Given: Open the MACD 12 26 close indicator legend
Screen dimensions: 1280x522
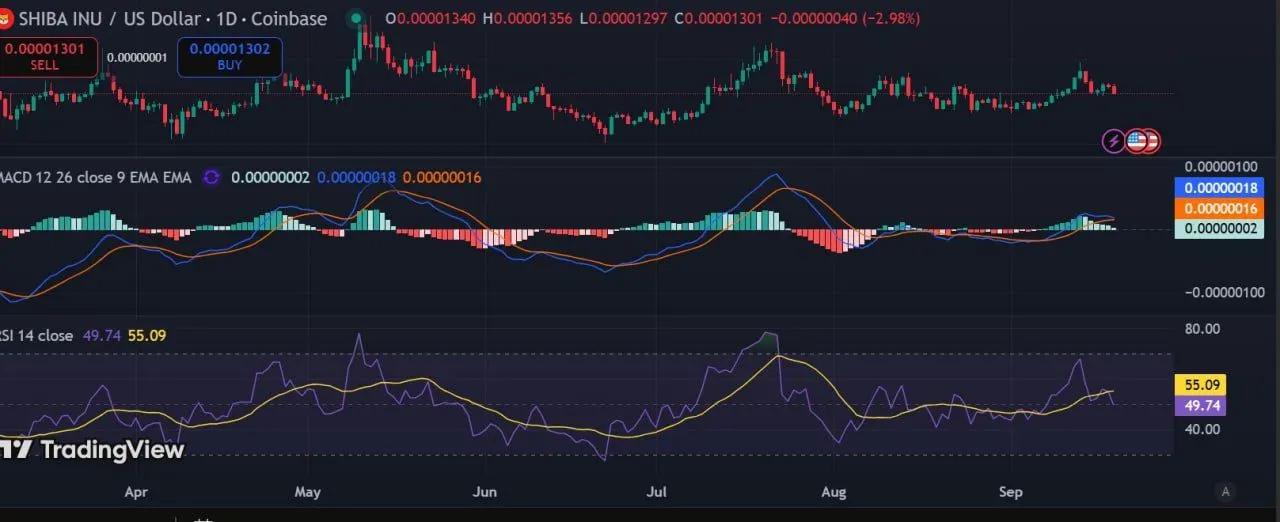Looking at the screenshot, I should point(96,177).
